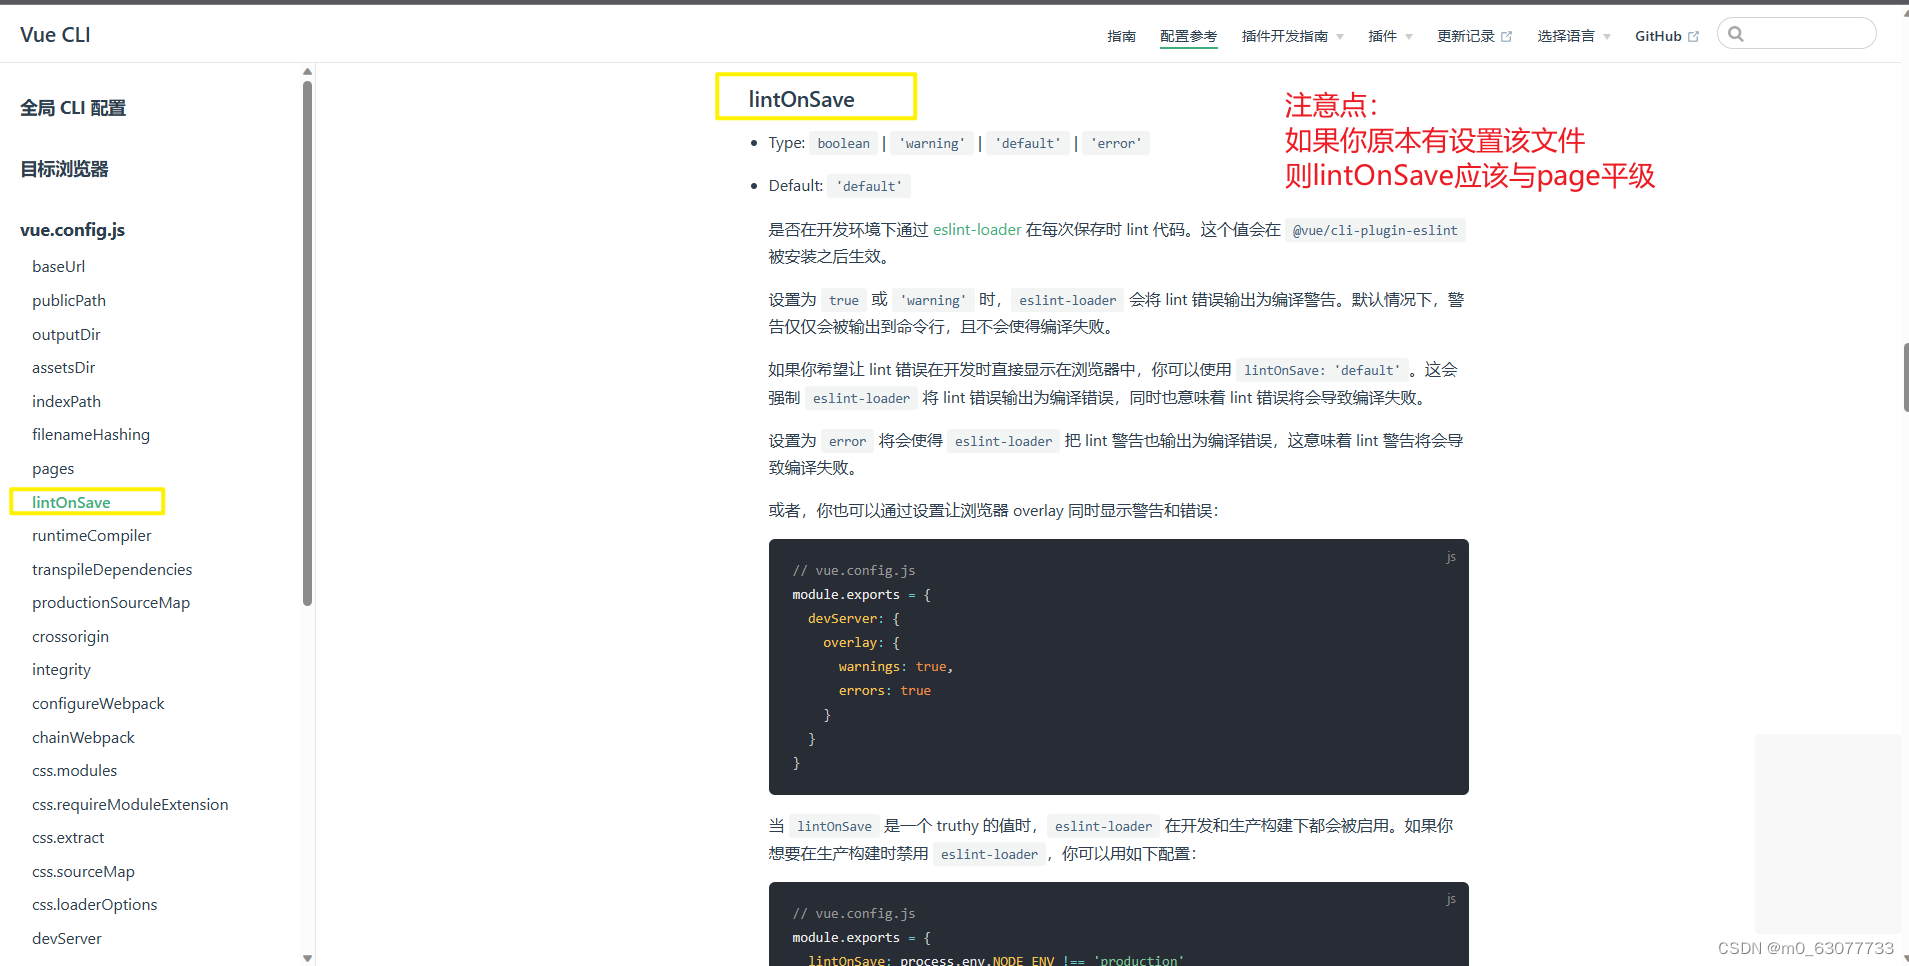Click the sidebar scrollbar thumb

[x=307, y=343]
